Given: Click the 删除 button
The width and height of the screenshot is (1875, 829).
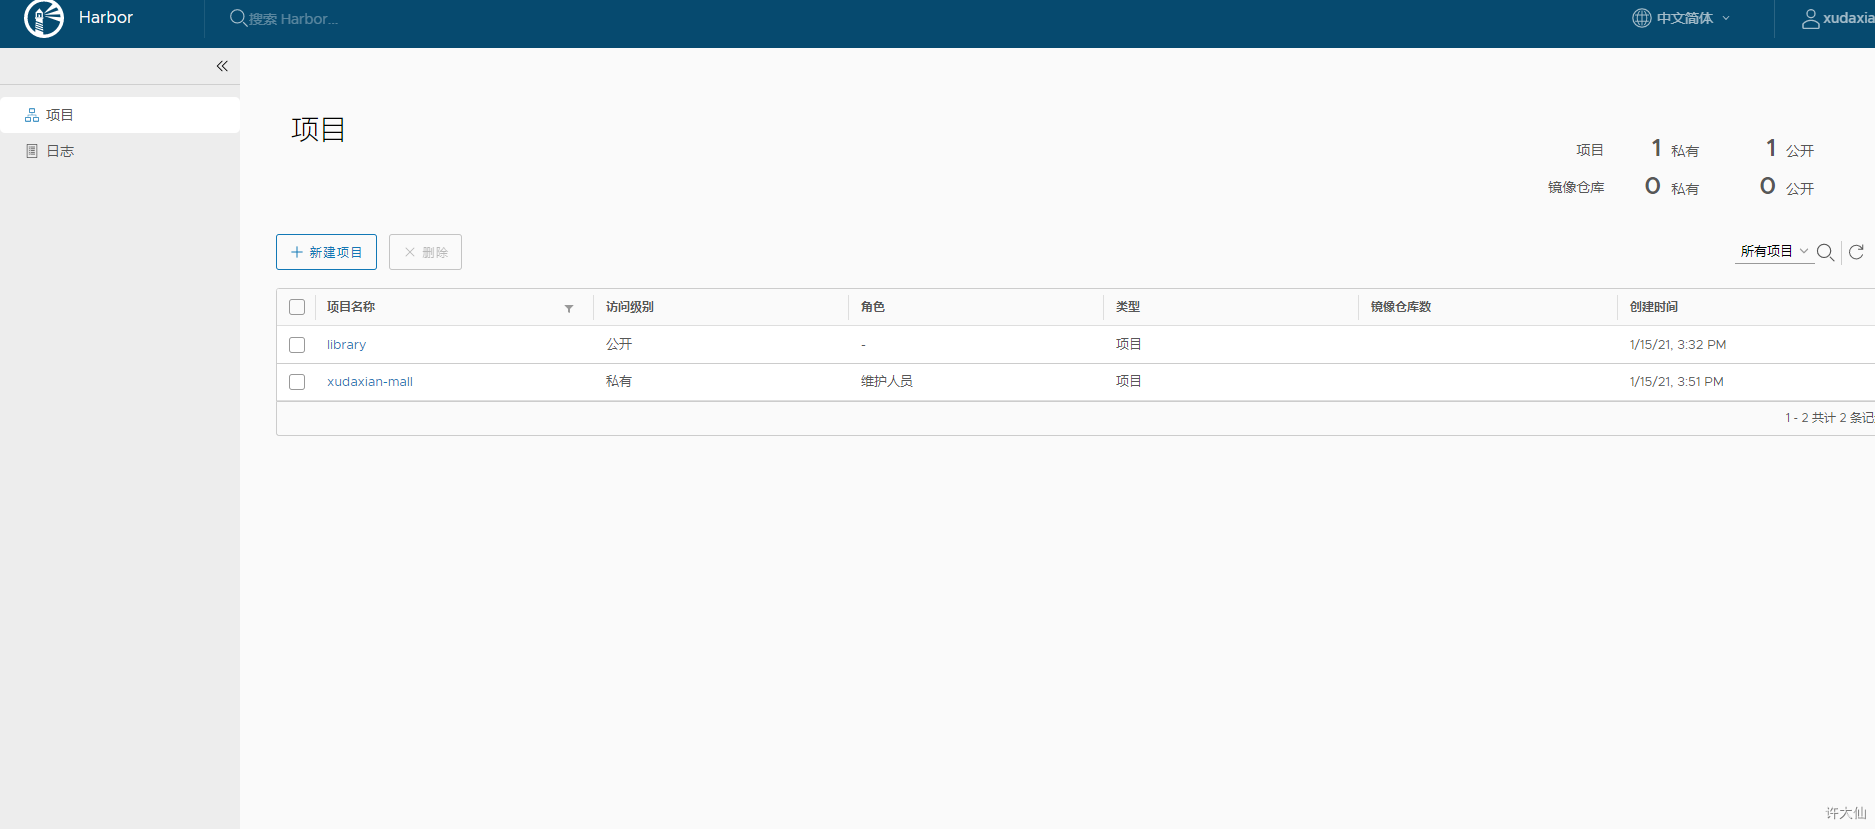Looking at the screenshot, I should 425,252.
